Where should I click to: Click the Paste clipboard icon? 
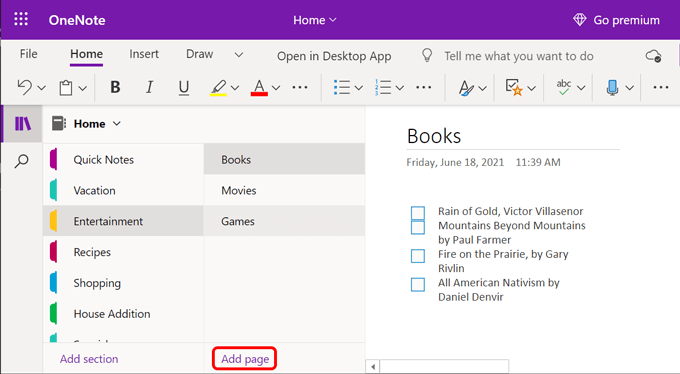click(66, 88)
